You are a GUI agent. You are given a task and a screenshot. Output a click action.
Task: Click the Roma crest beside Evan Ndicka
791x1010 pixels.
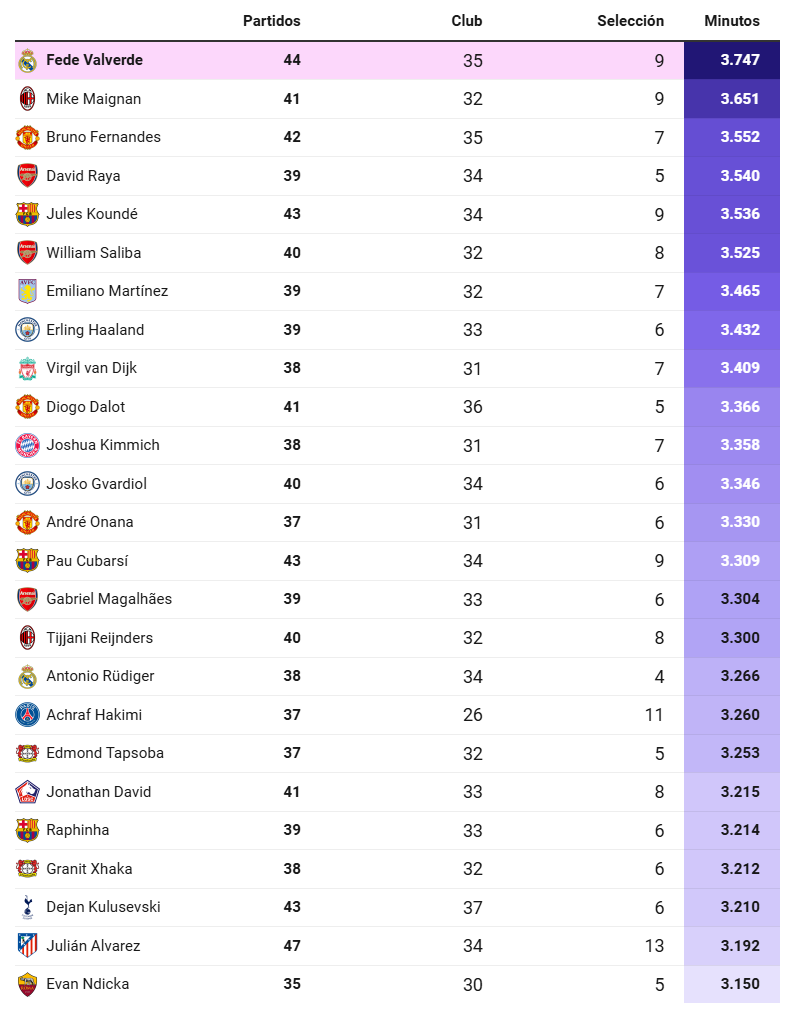[27, 984]
